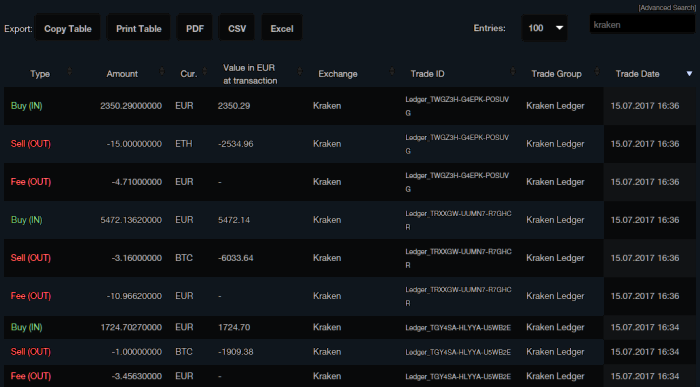Click Trade Group column sort arrows
The image size is (700, 387).
pos(597,71)
